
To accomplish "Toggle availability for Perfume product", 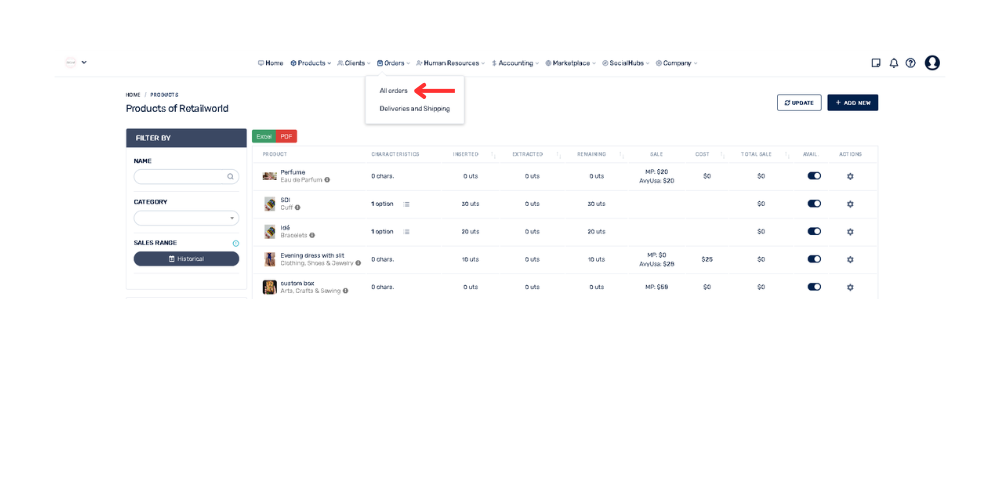I will tap(814, 176).
